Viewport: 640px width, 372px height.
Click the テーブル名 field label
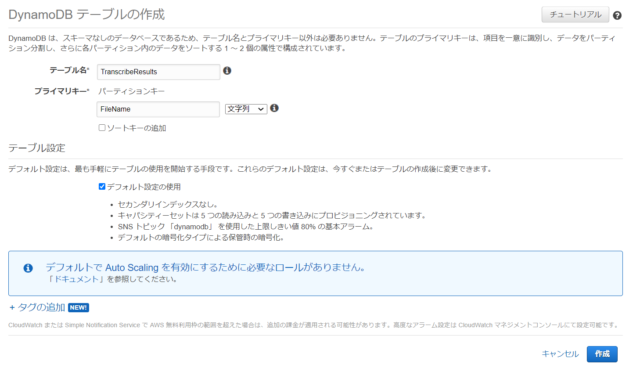click(69, 70)
